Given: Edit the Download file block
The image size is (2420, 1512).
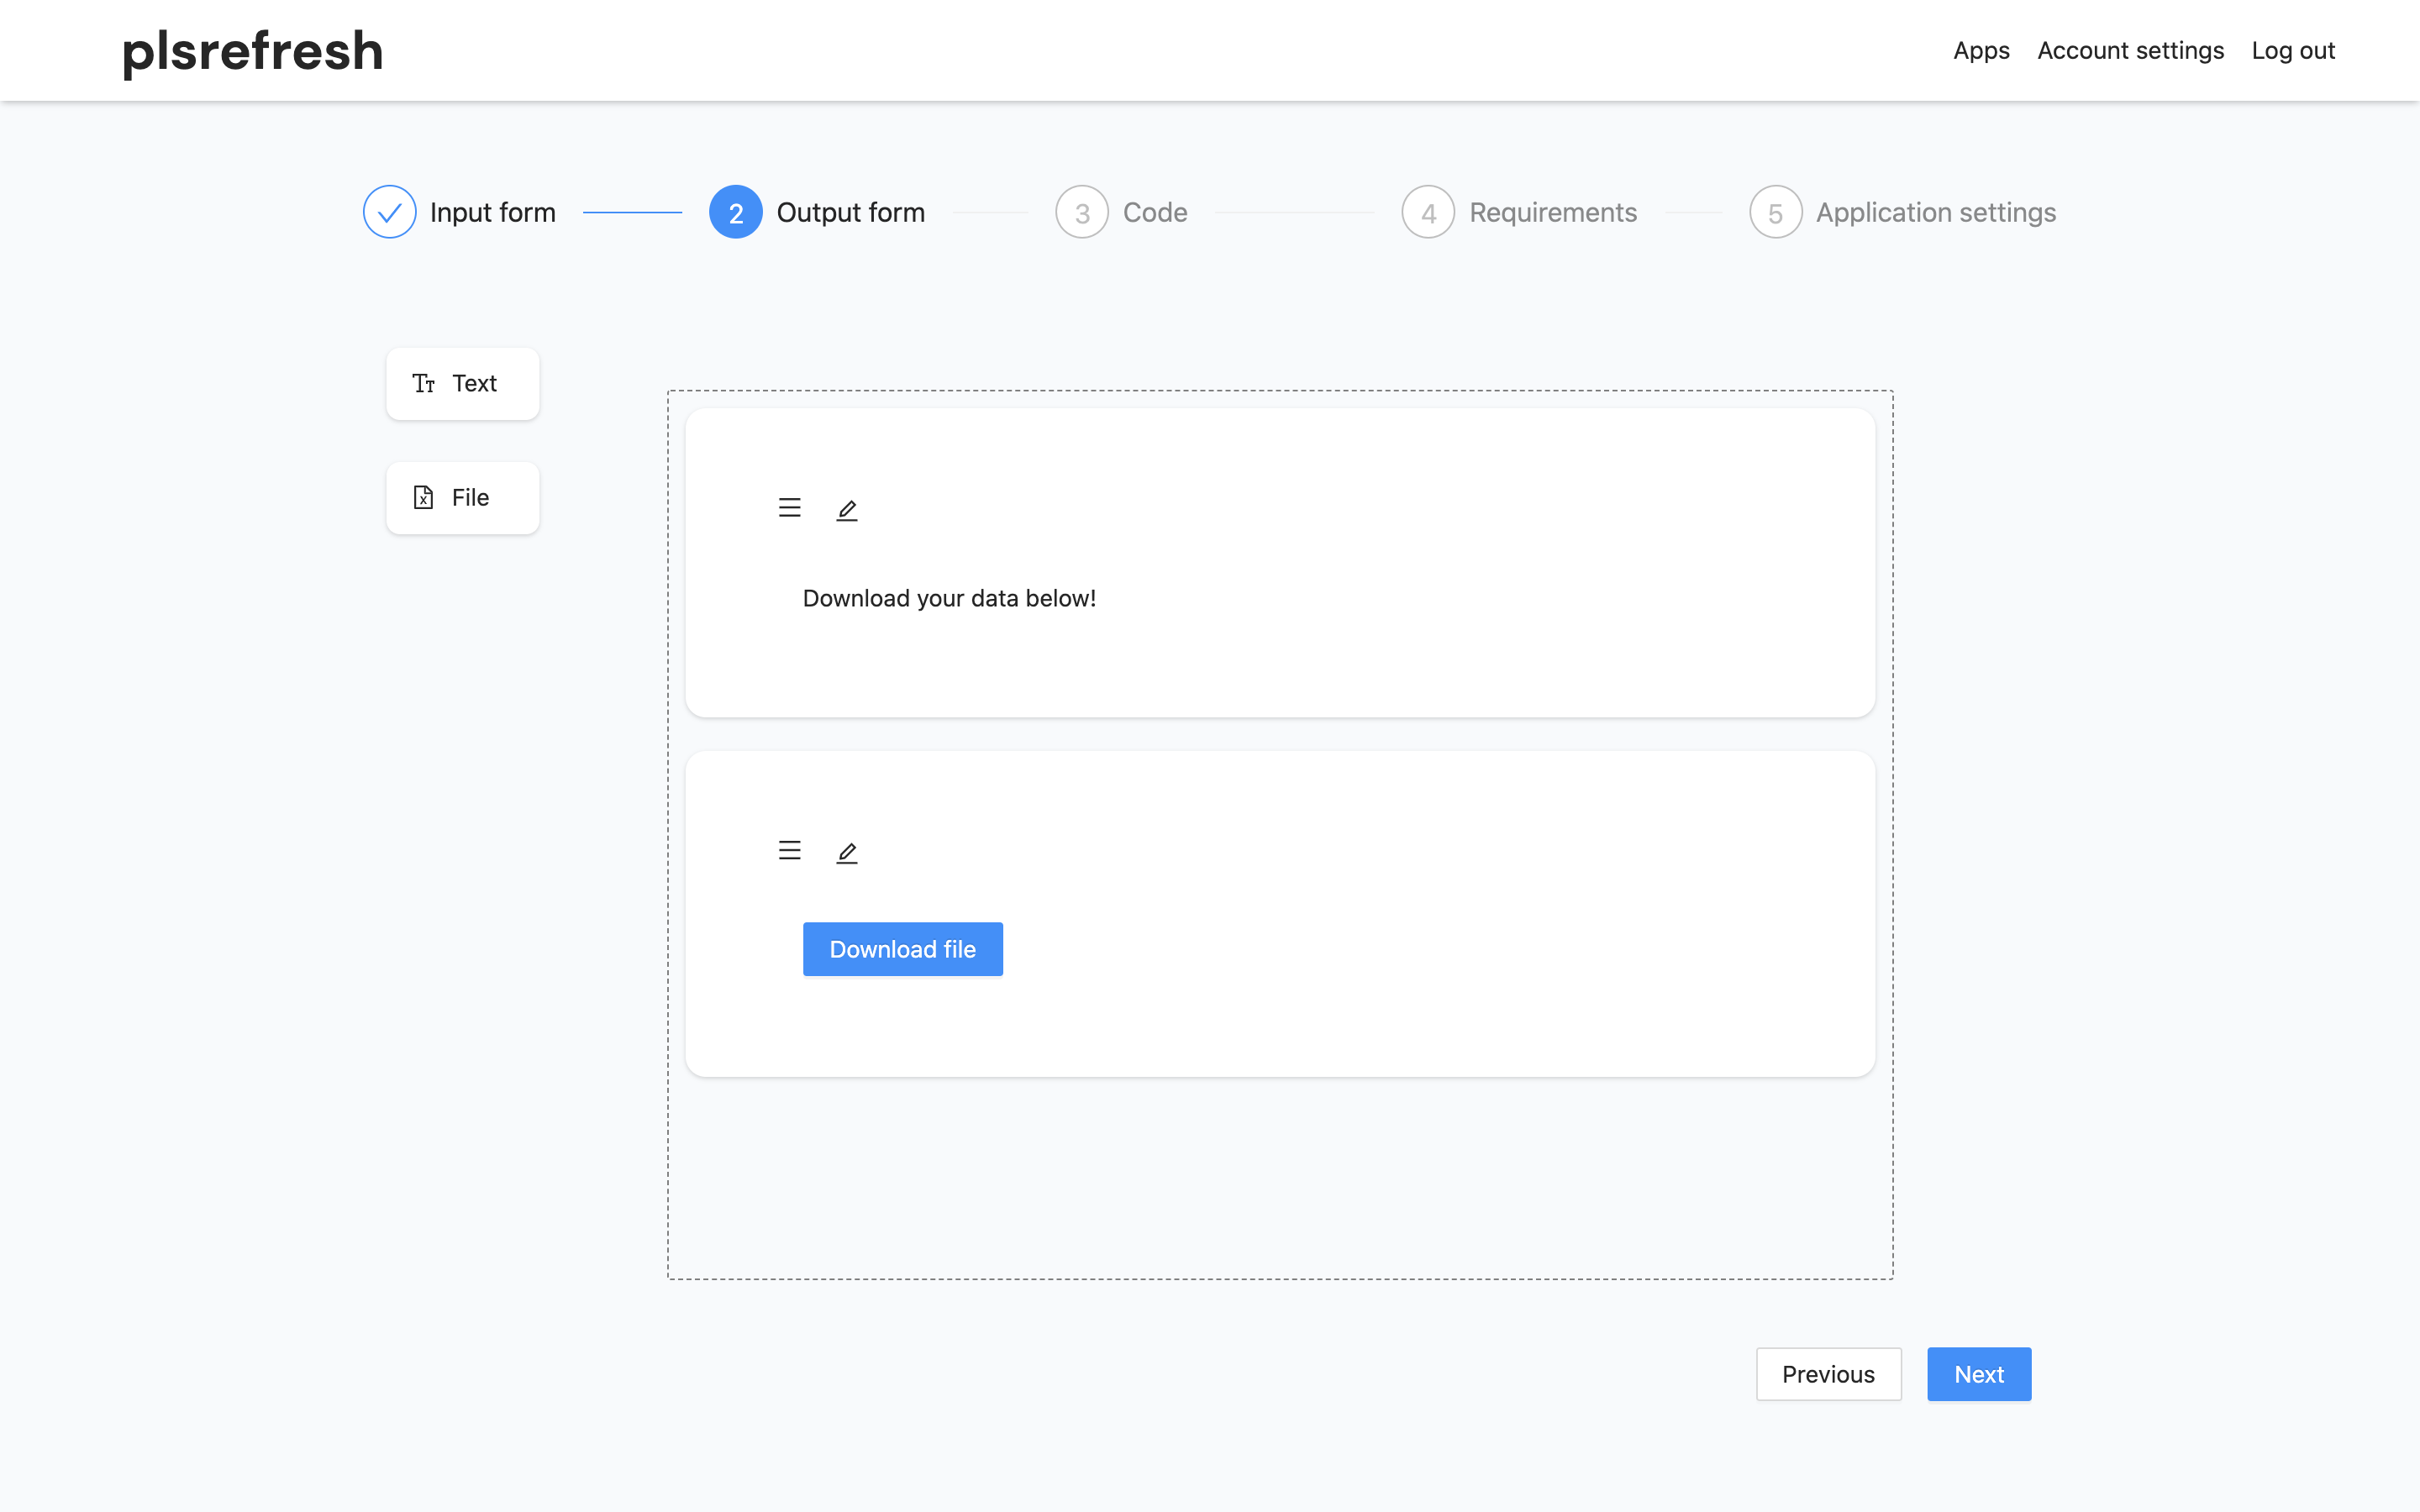Looking at the screenshot, I should click(x=846, y=853).
